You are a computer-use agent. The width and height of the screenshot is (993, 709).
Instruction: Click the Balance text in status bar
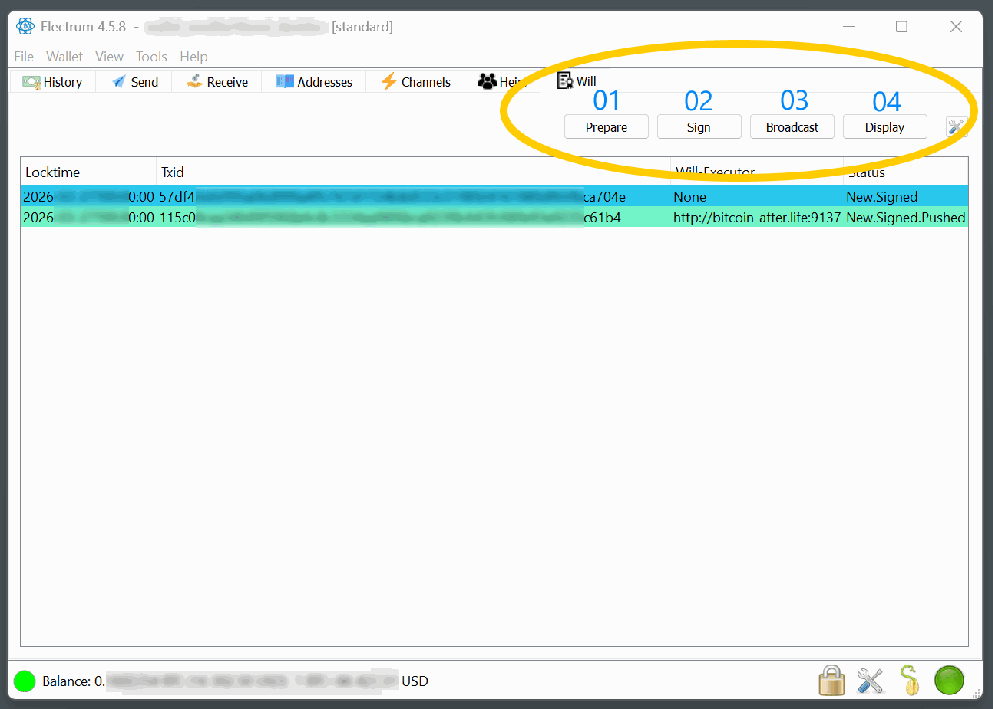(235, 681)
